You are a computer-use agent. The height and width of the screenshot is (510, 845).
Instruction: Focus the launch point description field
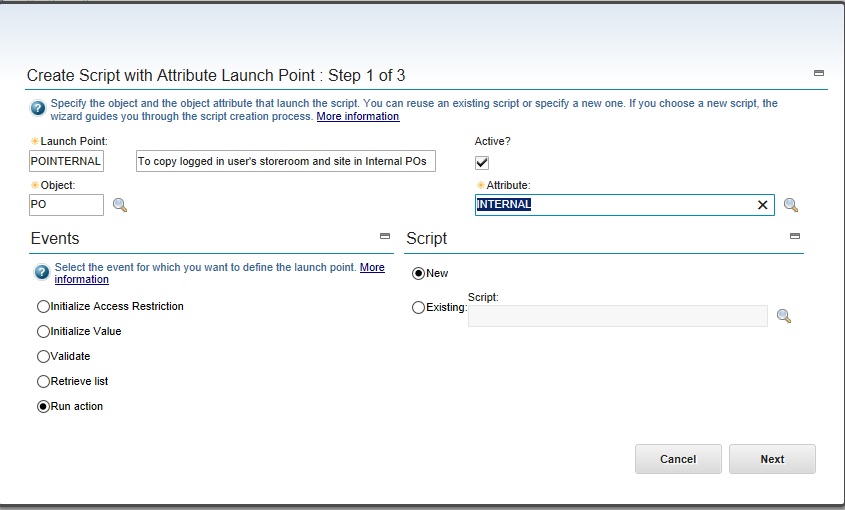pos(285,162)
